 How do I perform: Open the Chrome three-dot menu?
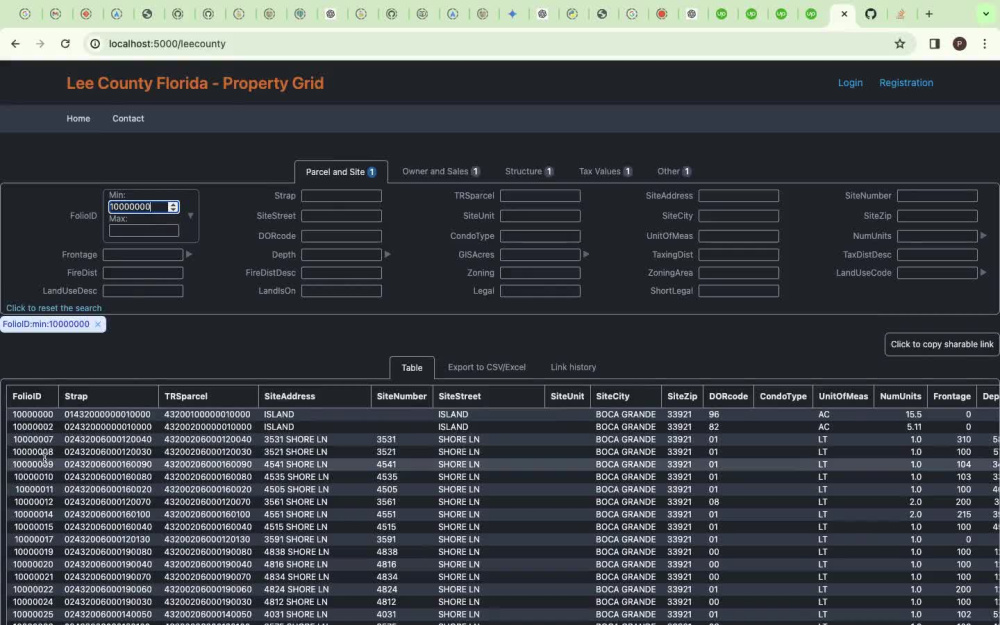pos(984,44)
